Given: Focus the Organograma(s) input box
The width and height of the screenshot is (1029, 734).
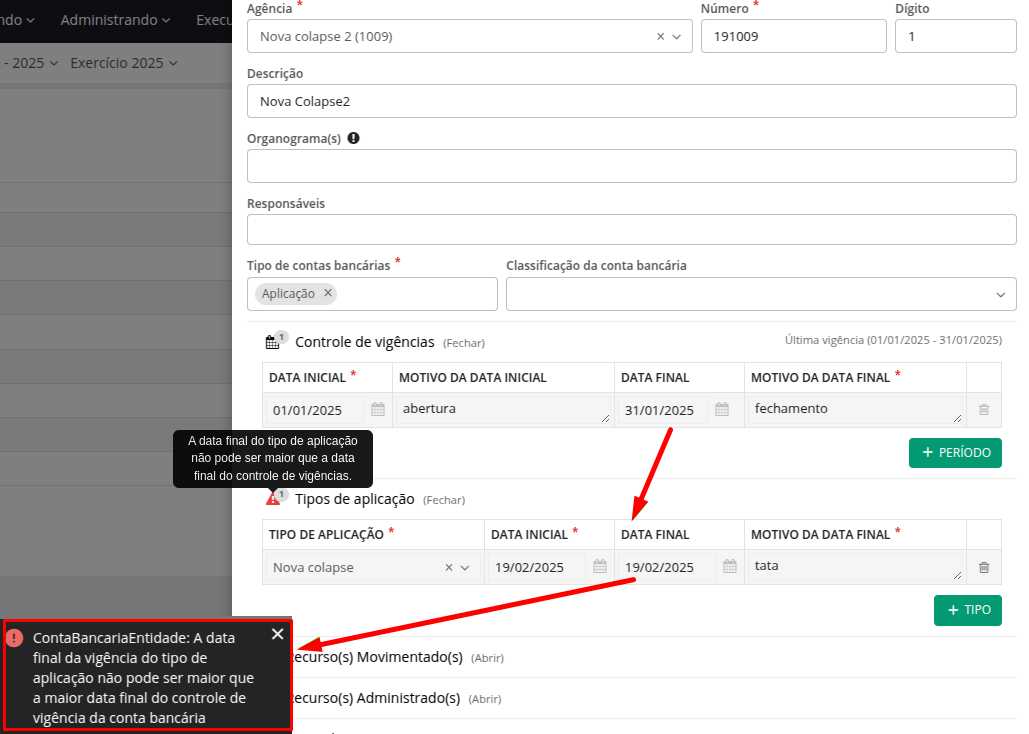Looking at the screenshot, I should tap(631, 166).
